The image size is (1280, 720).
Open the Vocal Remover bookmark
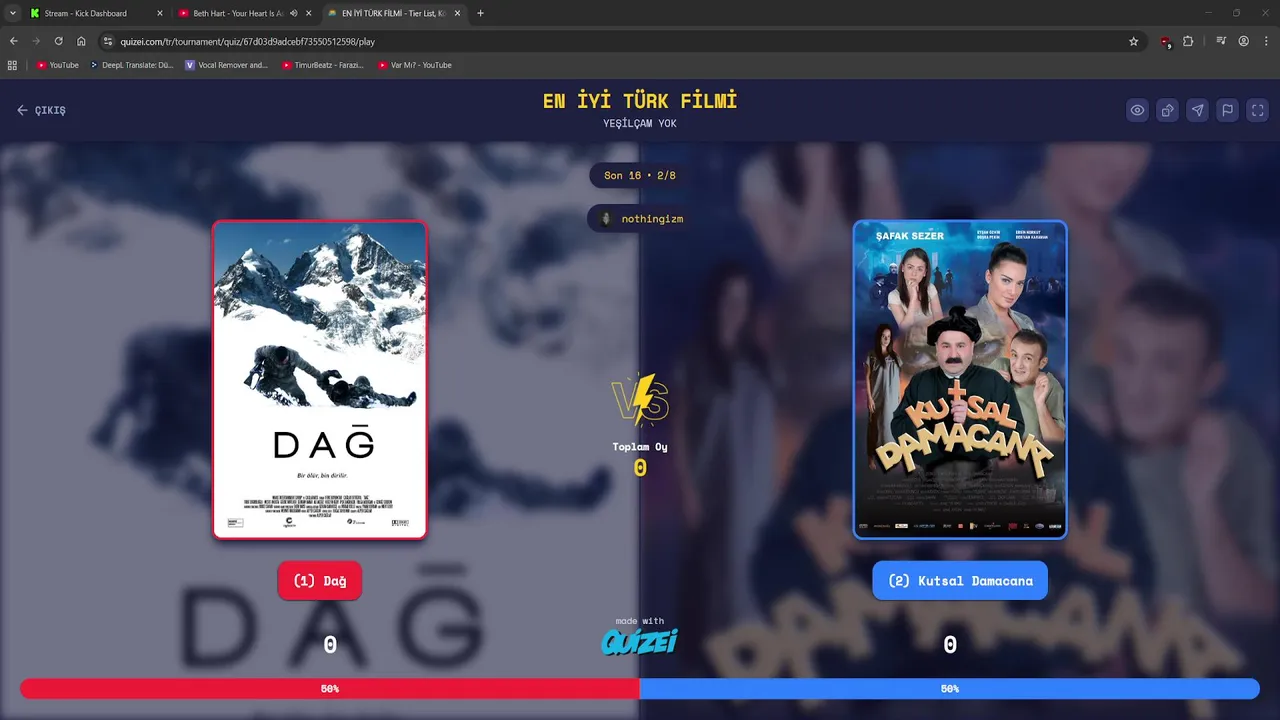[227, 65]
